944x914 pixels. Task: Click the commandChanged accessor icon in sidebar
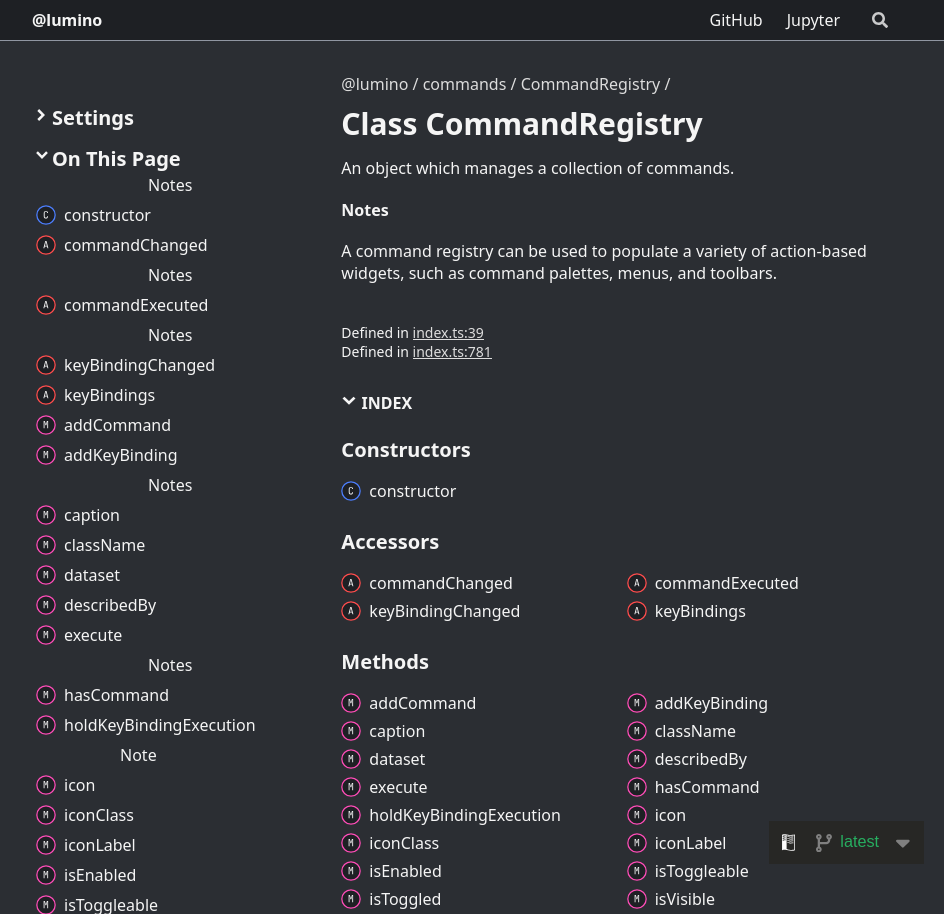[x=46, y=245]
